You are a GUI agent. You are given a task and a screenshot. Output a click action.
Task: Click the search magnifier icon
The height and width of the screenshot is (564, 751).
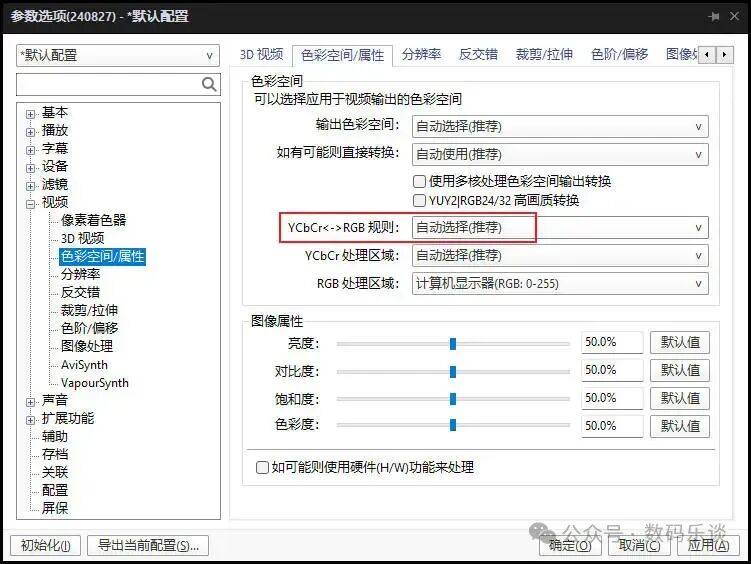click(x=209, y=85)
